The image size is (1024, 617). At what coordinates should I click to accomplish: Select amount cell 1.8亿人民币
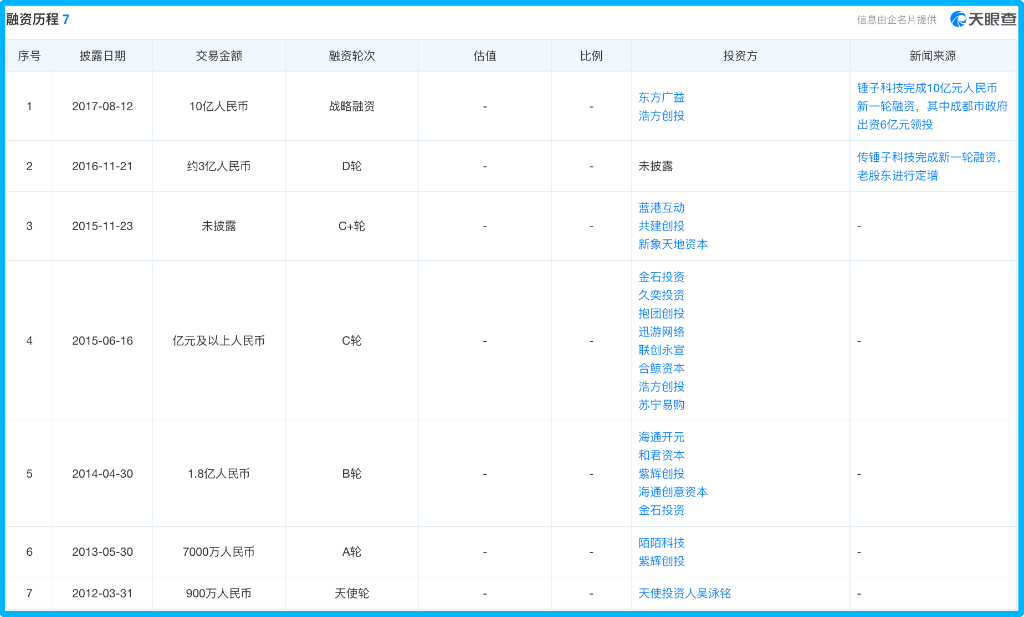[219, 474]
